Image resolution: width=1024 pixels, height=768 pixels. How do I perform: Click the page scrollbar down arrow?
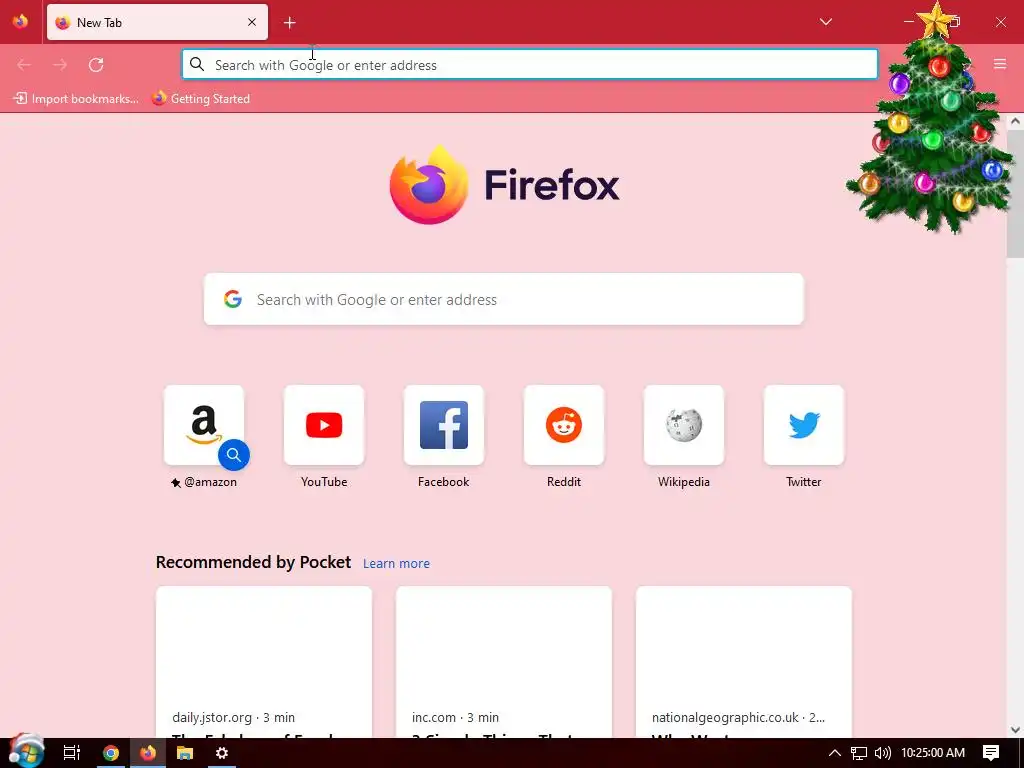tap(1015, 730)
